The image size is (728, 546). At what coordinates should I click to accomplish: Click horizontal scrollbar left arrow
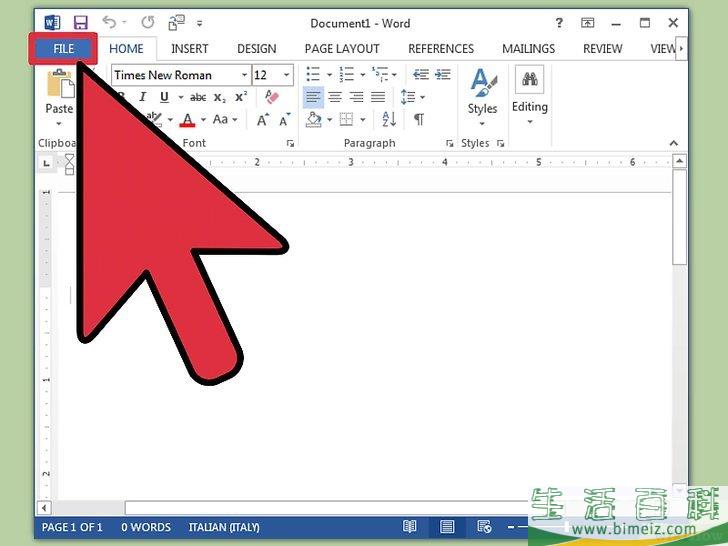click(x=44, y=508)
